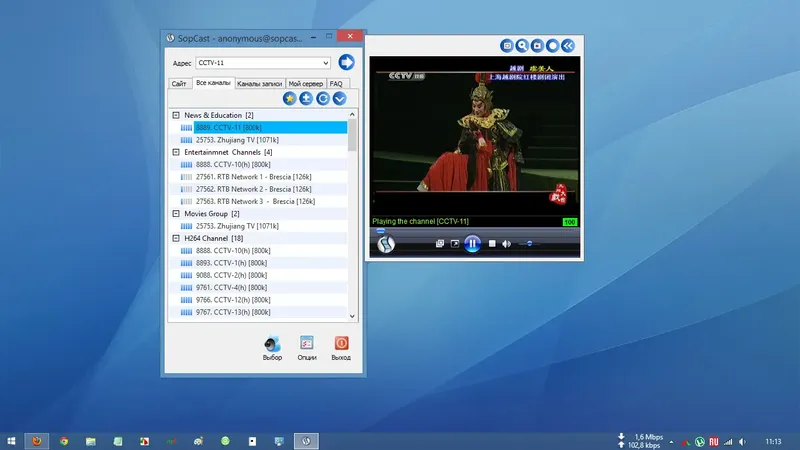Screen dimensions: 800x450
Task: Click the Выбор button
Action: click(272, 348)
